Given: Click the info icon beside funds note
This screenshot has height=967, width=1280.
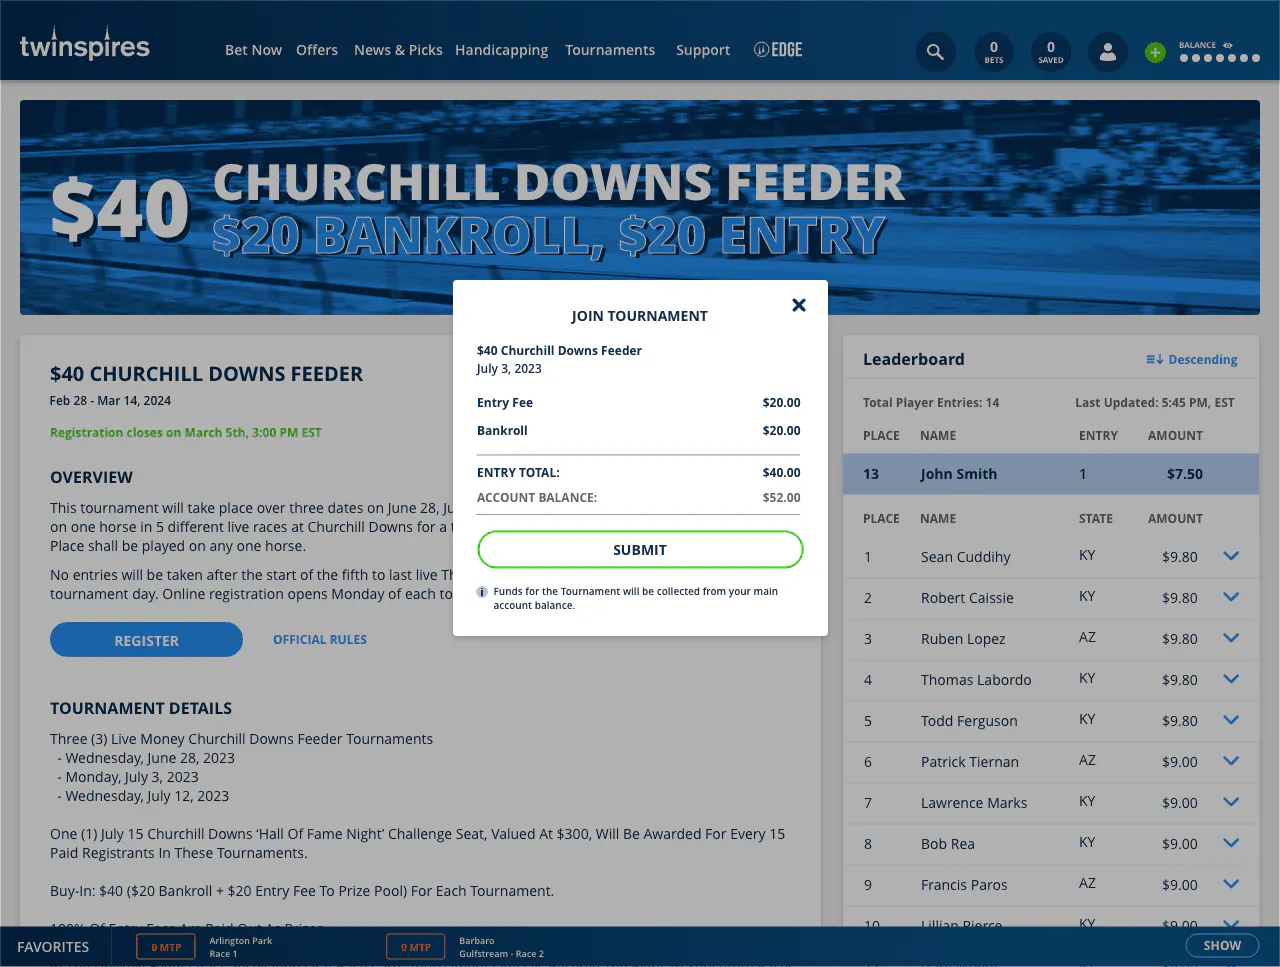Looking at the screenshot, I should (x=482, y=592).
